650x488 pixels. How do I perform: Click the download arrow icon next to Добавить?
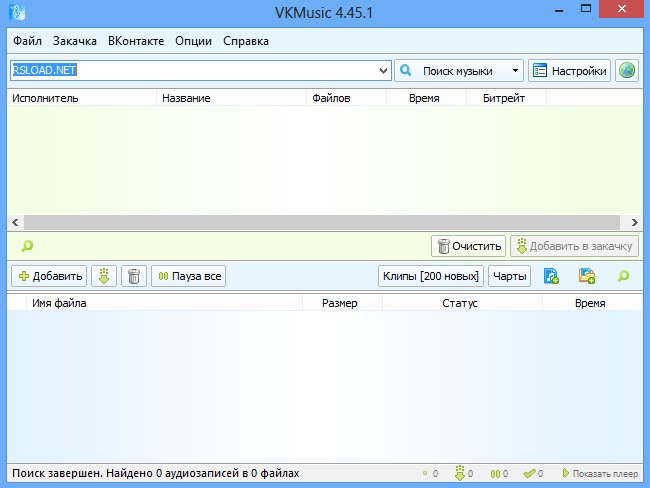pos(104,276)
